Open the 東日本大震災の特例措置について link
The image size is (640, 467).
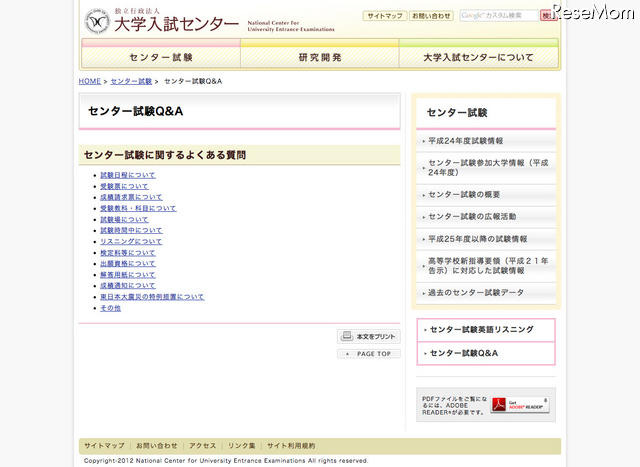pos(152,297)
